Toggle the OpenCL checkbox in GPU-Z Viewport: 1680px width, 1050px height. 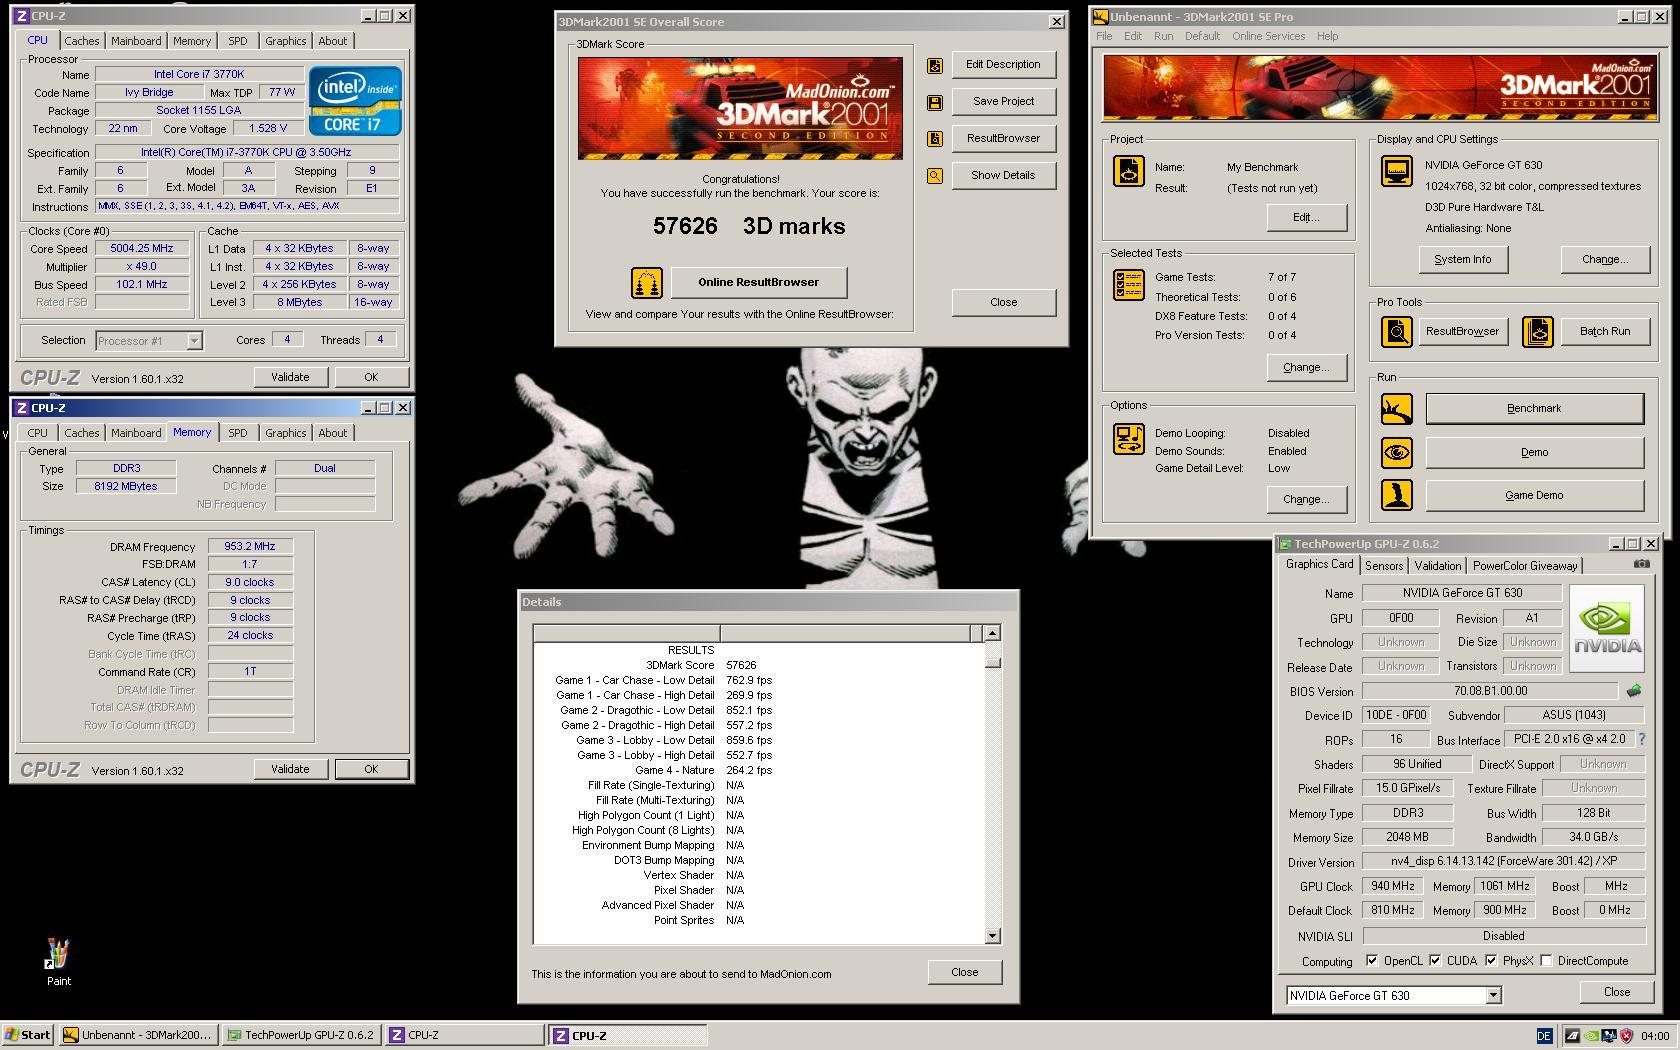point(1372,961)
